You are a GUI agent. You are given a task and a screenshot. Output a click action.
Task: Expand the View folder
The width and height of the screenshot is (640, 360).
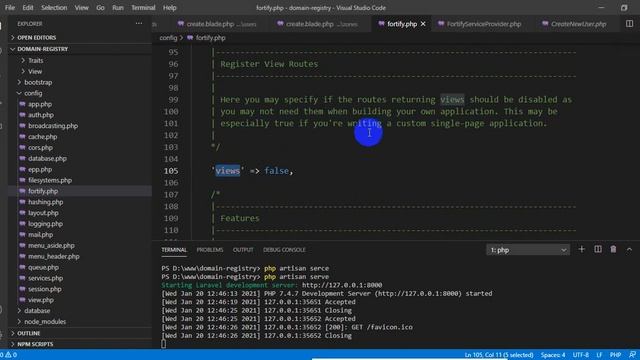tap(35, 71)
